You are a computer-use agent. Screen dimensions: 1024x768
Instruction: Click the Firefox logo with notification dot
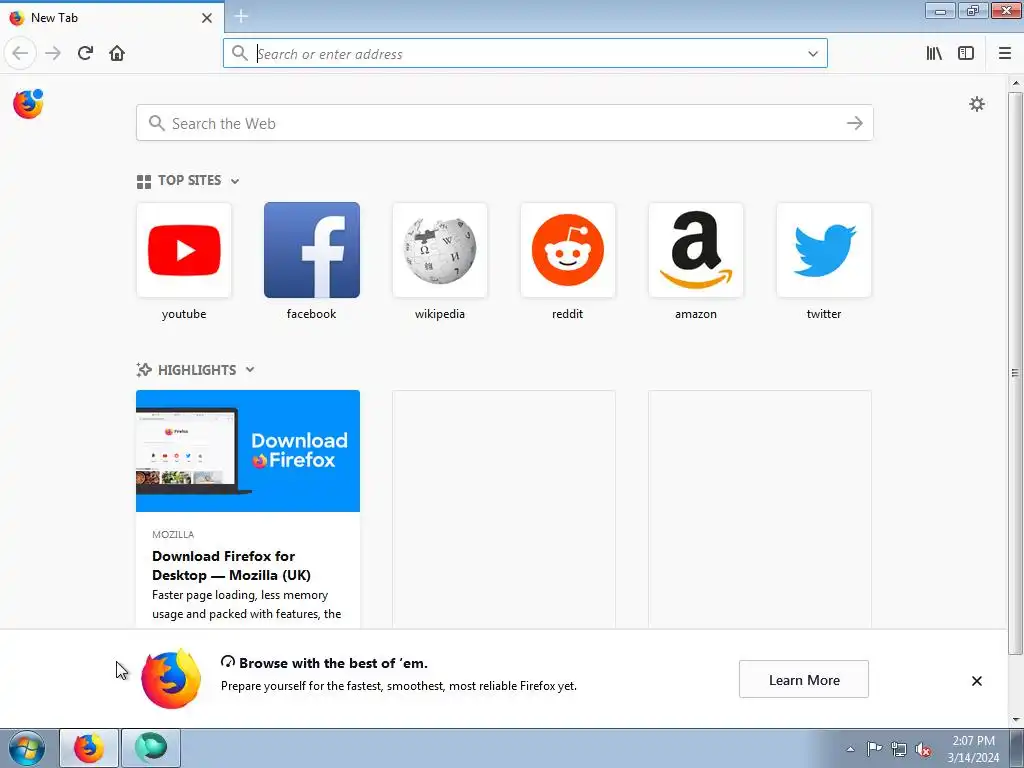(x=28, y=104)
